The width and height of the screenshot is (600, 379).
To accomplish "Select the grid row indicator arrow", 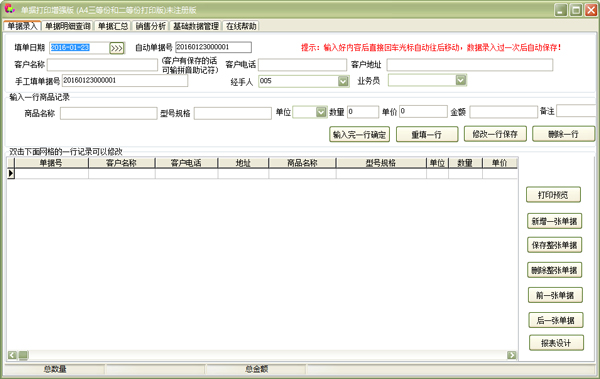I will coord(11,173).
